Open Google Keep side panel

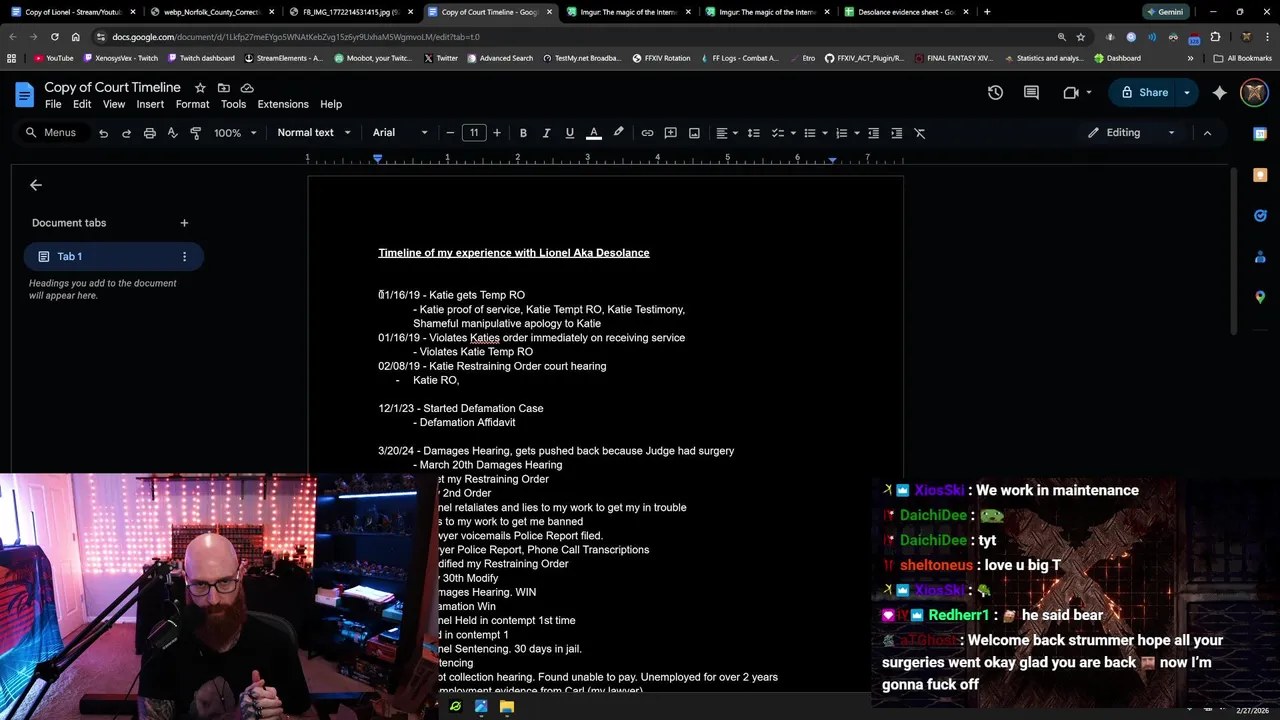pyautogui.click(x=1260, y=175)
